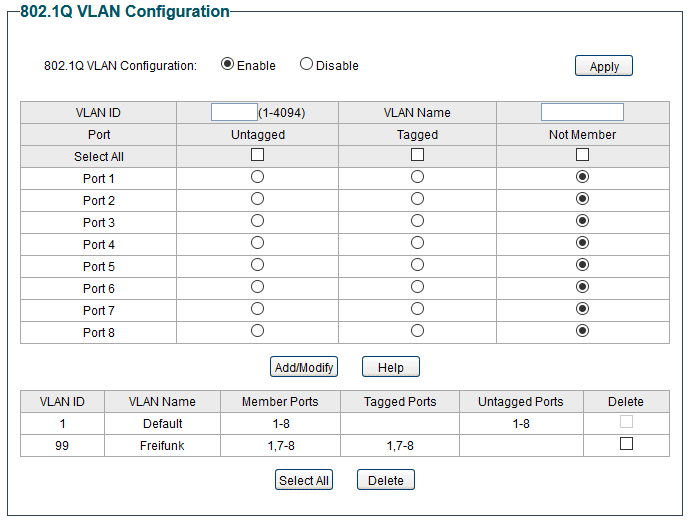Set Port 3 to Tagged
This screenshot has height=522, width=689.
[417, 221]
